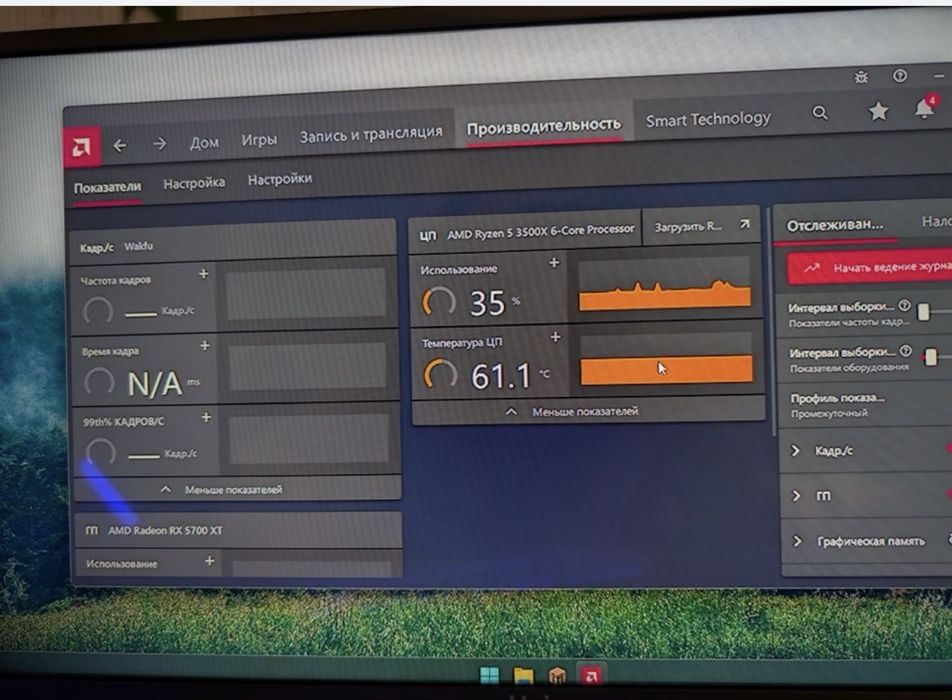
Task: Open the help question mark icon
Action: 900,76
